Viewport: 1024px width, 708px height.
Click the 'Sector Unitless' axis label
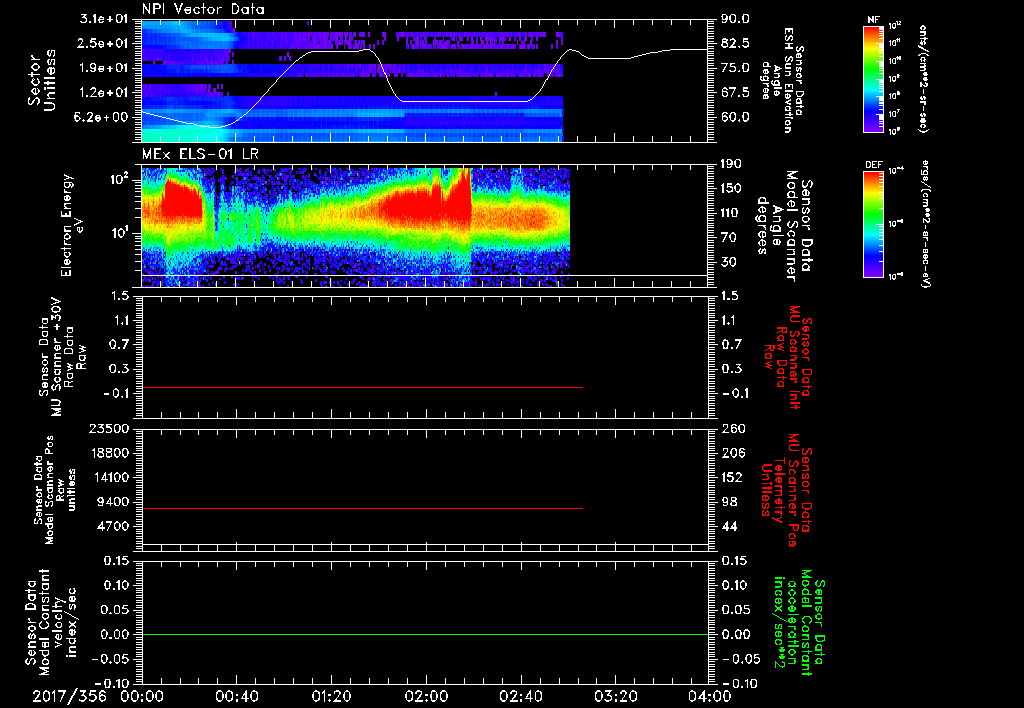(x=42, y=80)
